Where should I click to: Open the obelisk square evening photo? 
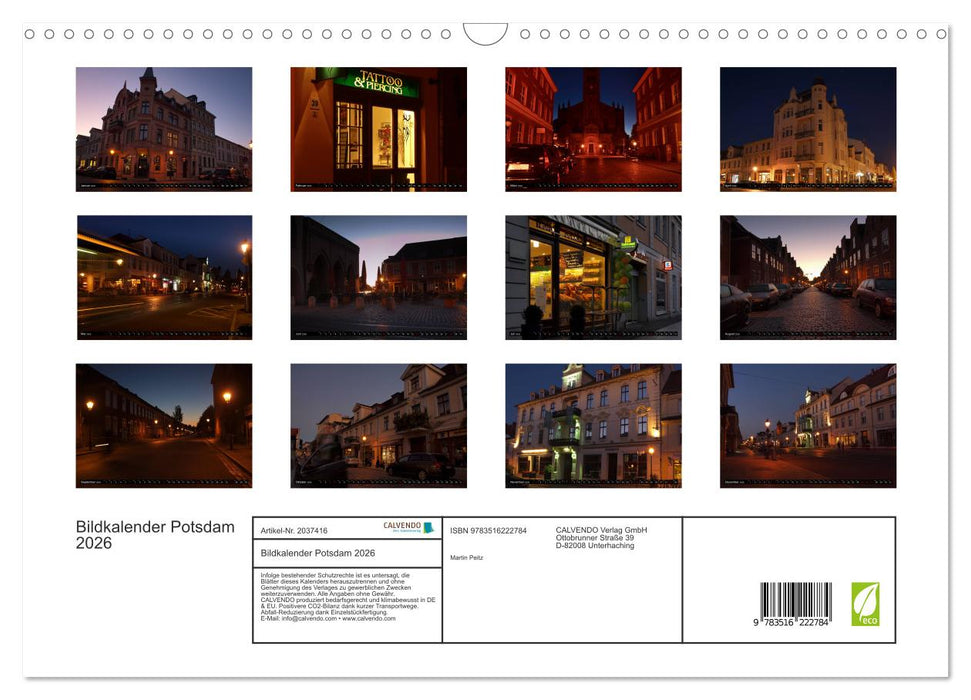[380, 277]
